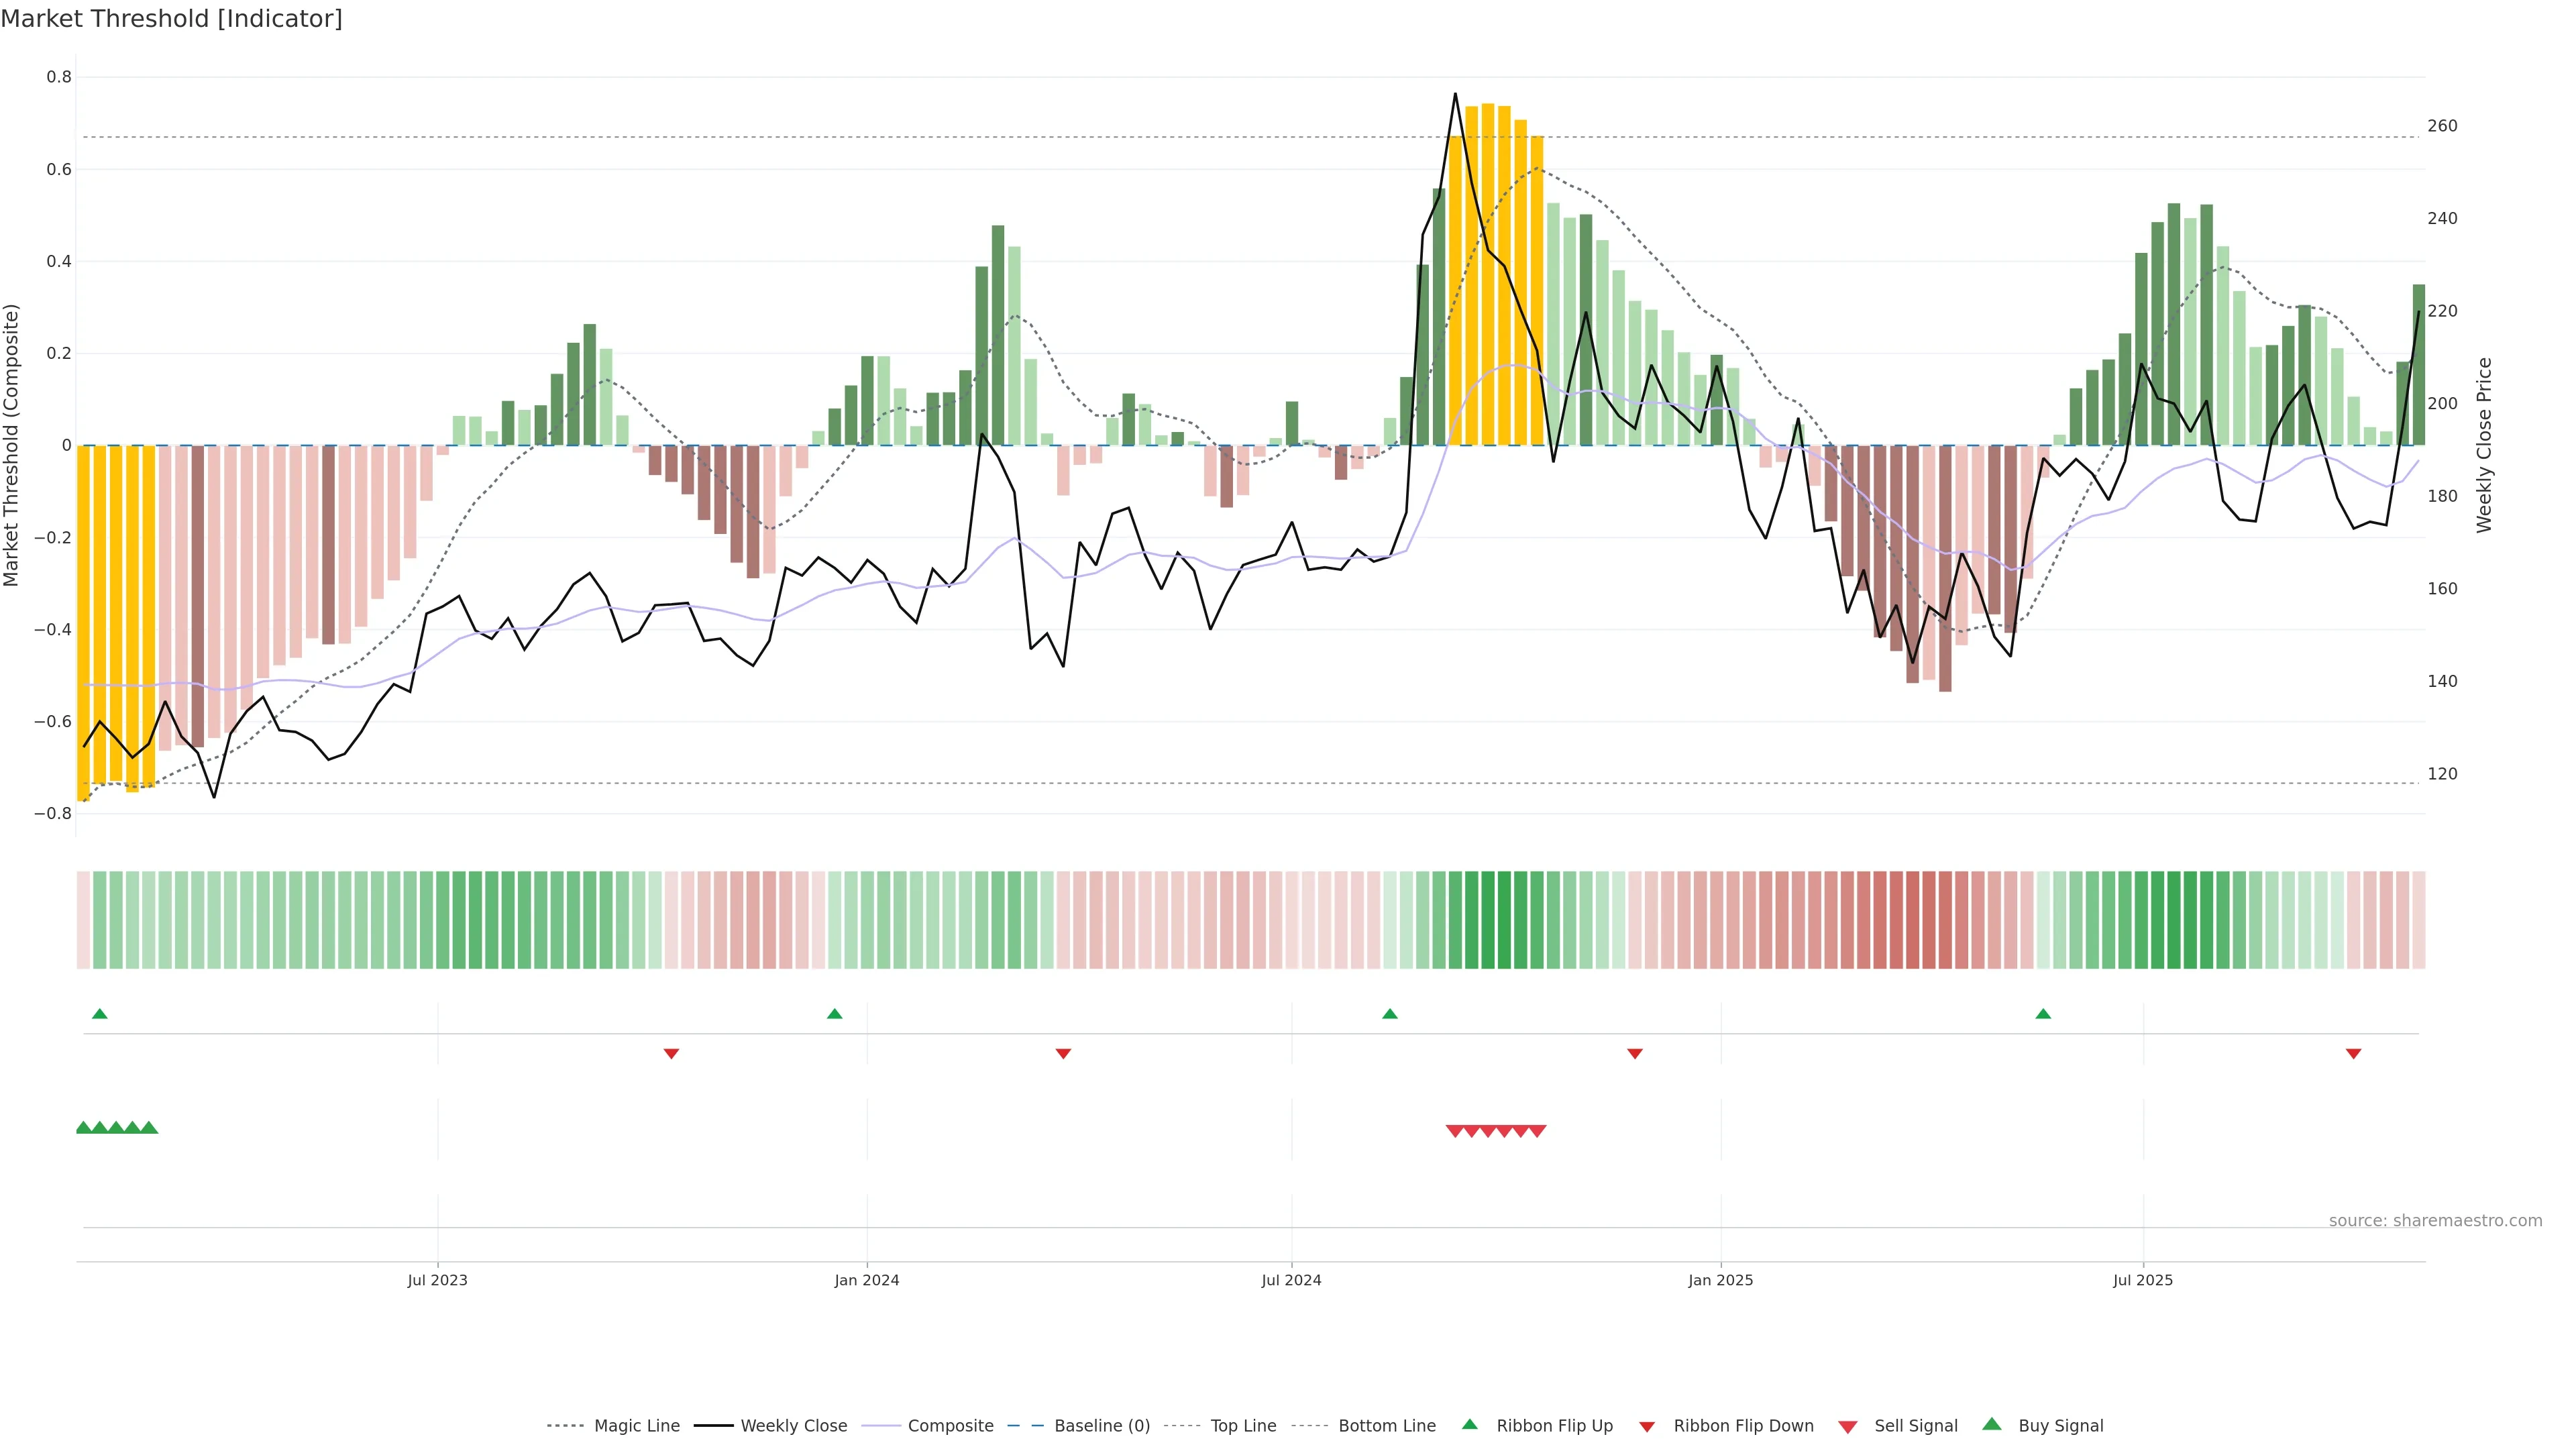Hide the Bottom Line series via legend
The image size is (2576, 1449).
point(1386,1426)
